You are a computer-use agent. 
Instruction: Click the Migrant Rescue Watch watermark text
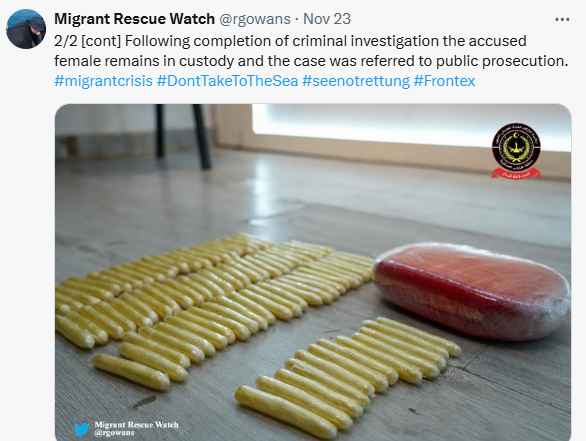tap(136, 425)
